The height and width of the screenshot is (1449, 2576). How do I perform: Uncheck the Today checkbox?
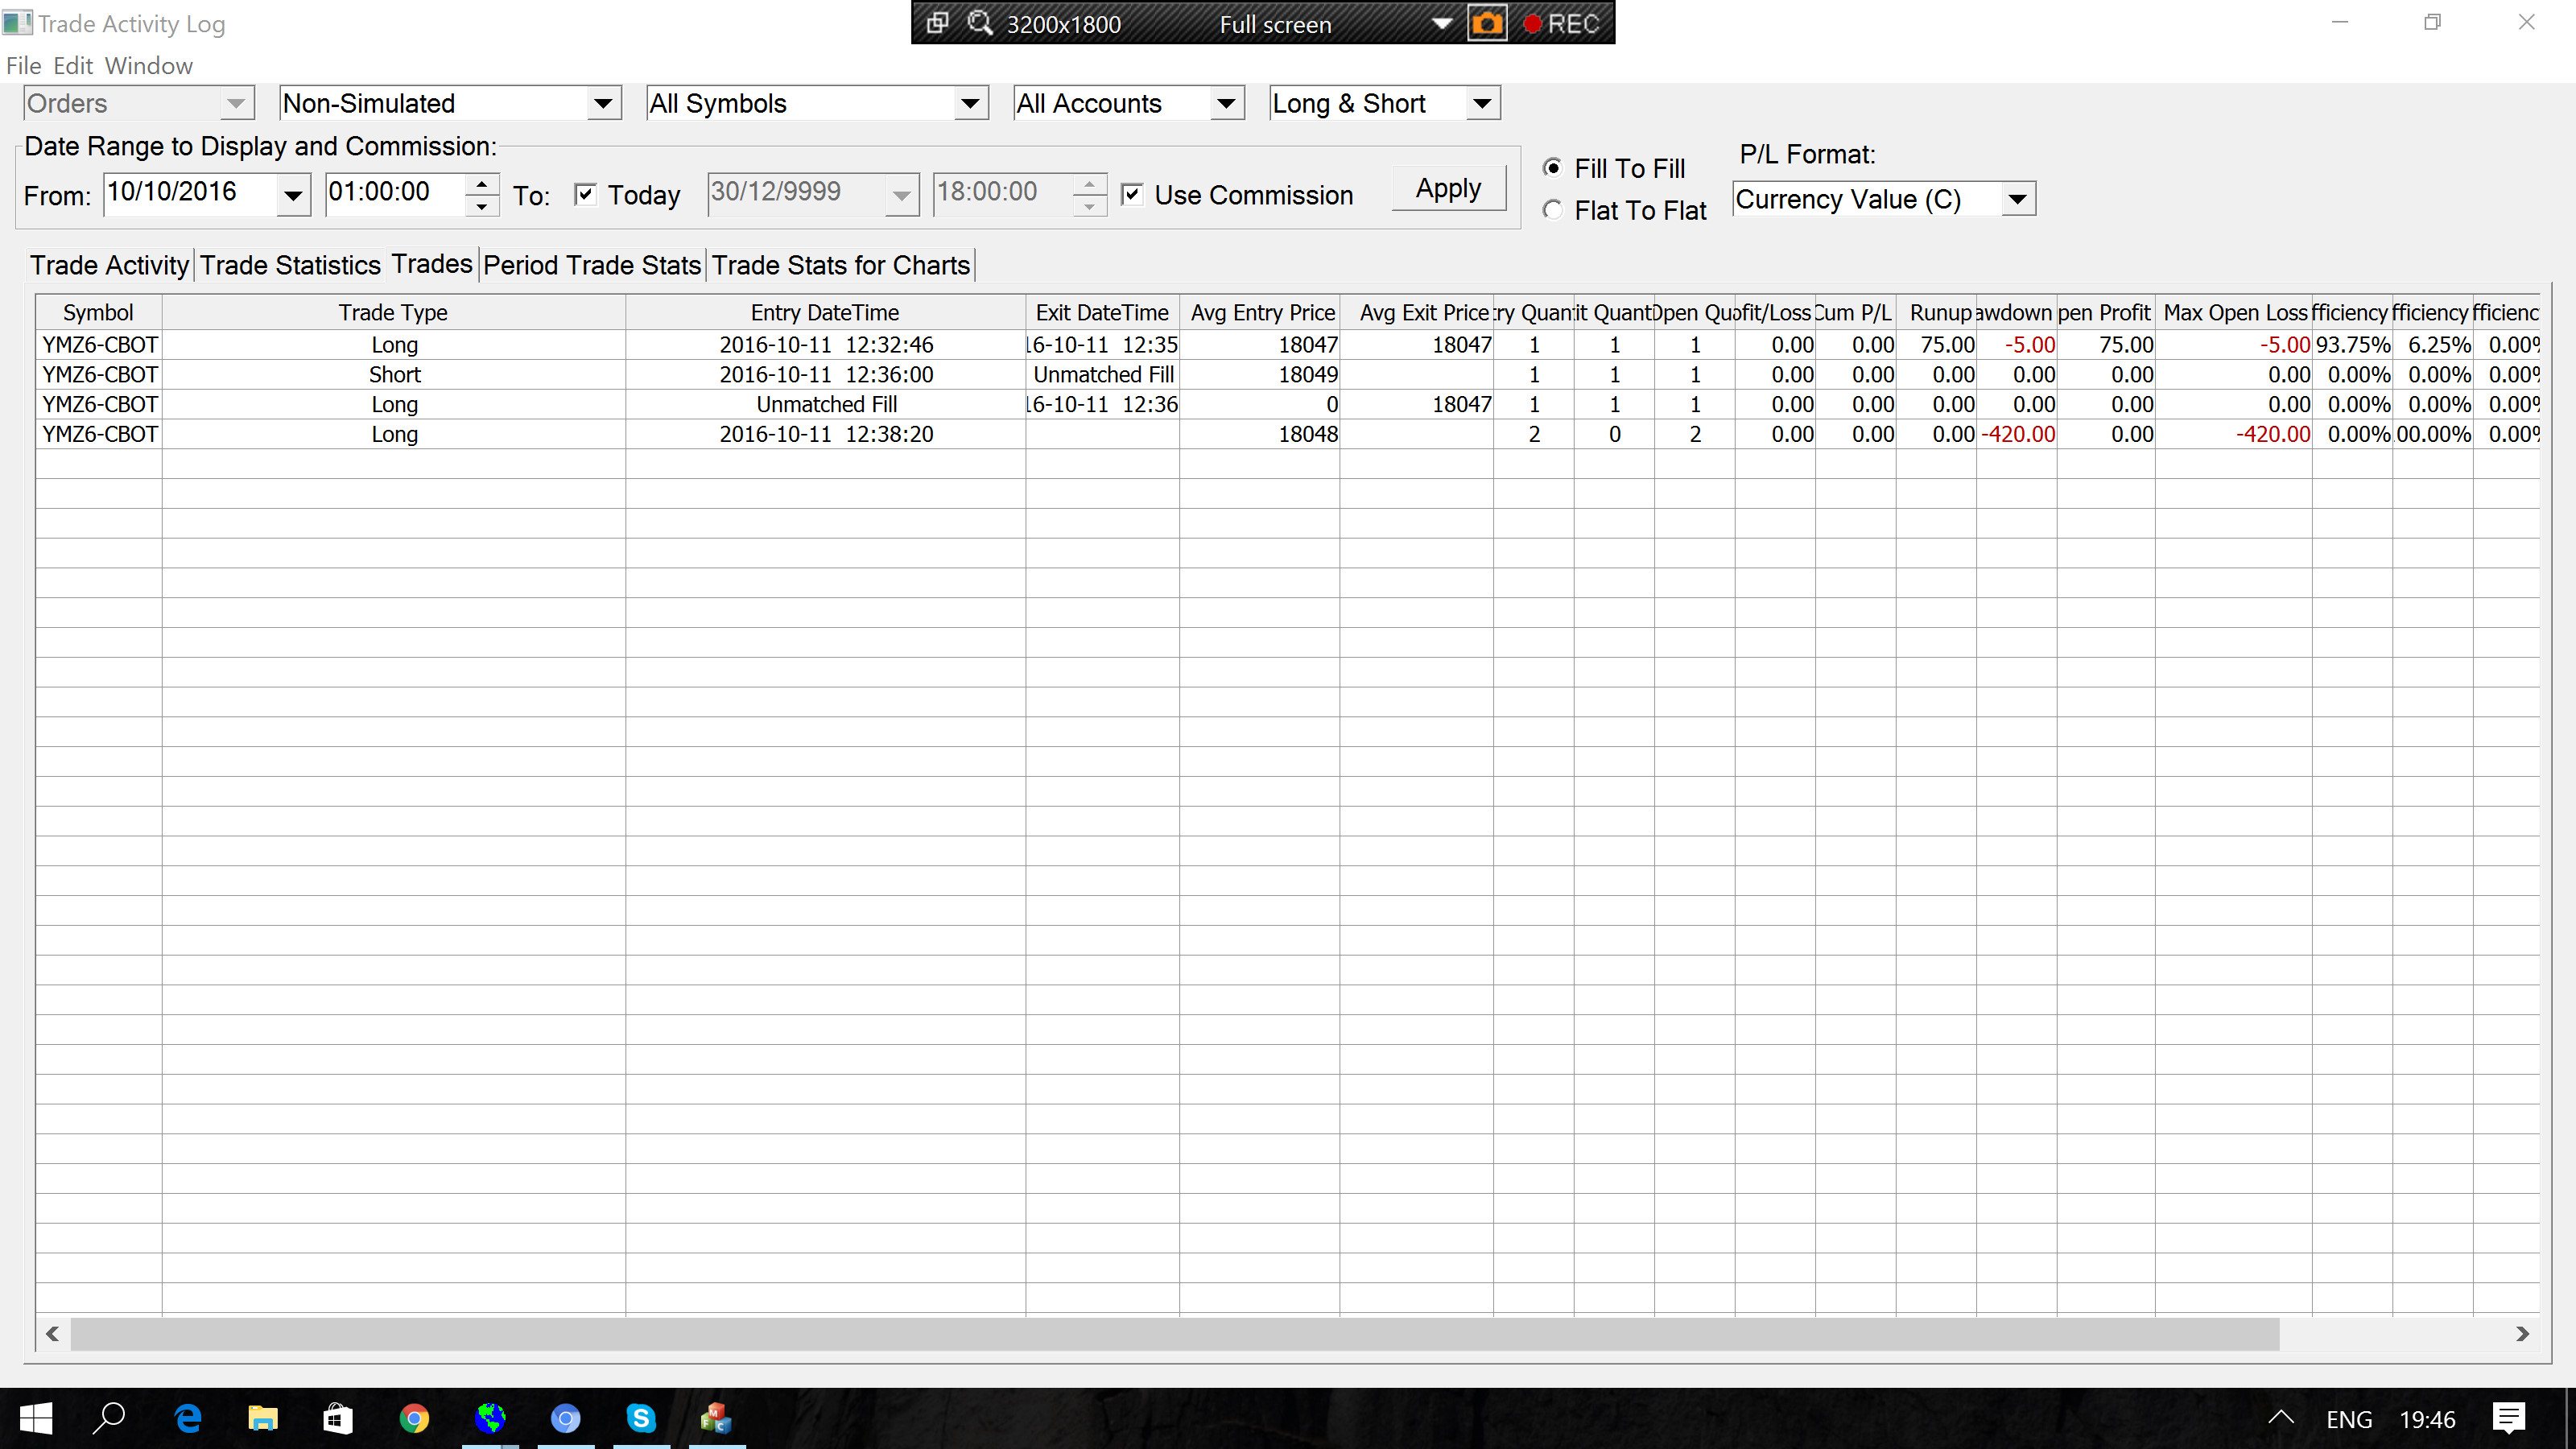(x=586, y=194)
